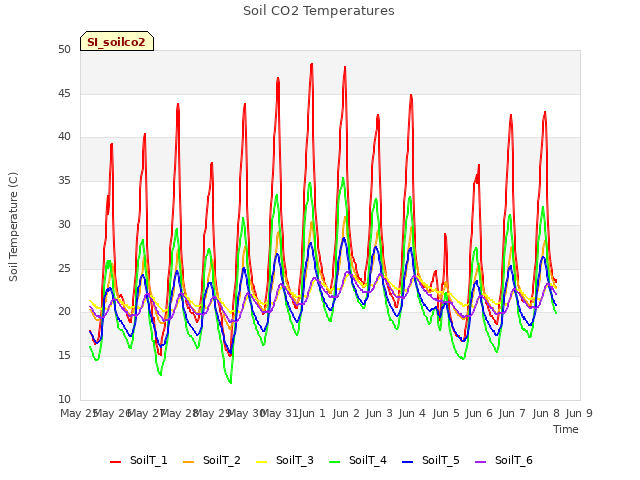
Task: Click the orange SoilT_2 legend swatch
Action: pyautogui.click(x=189, y=462)
